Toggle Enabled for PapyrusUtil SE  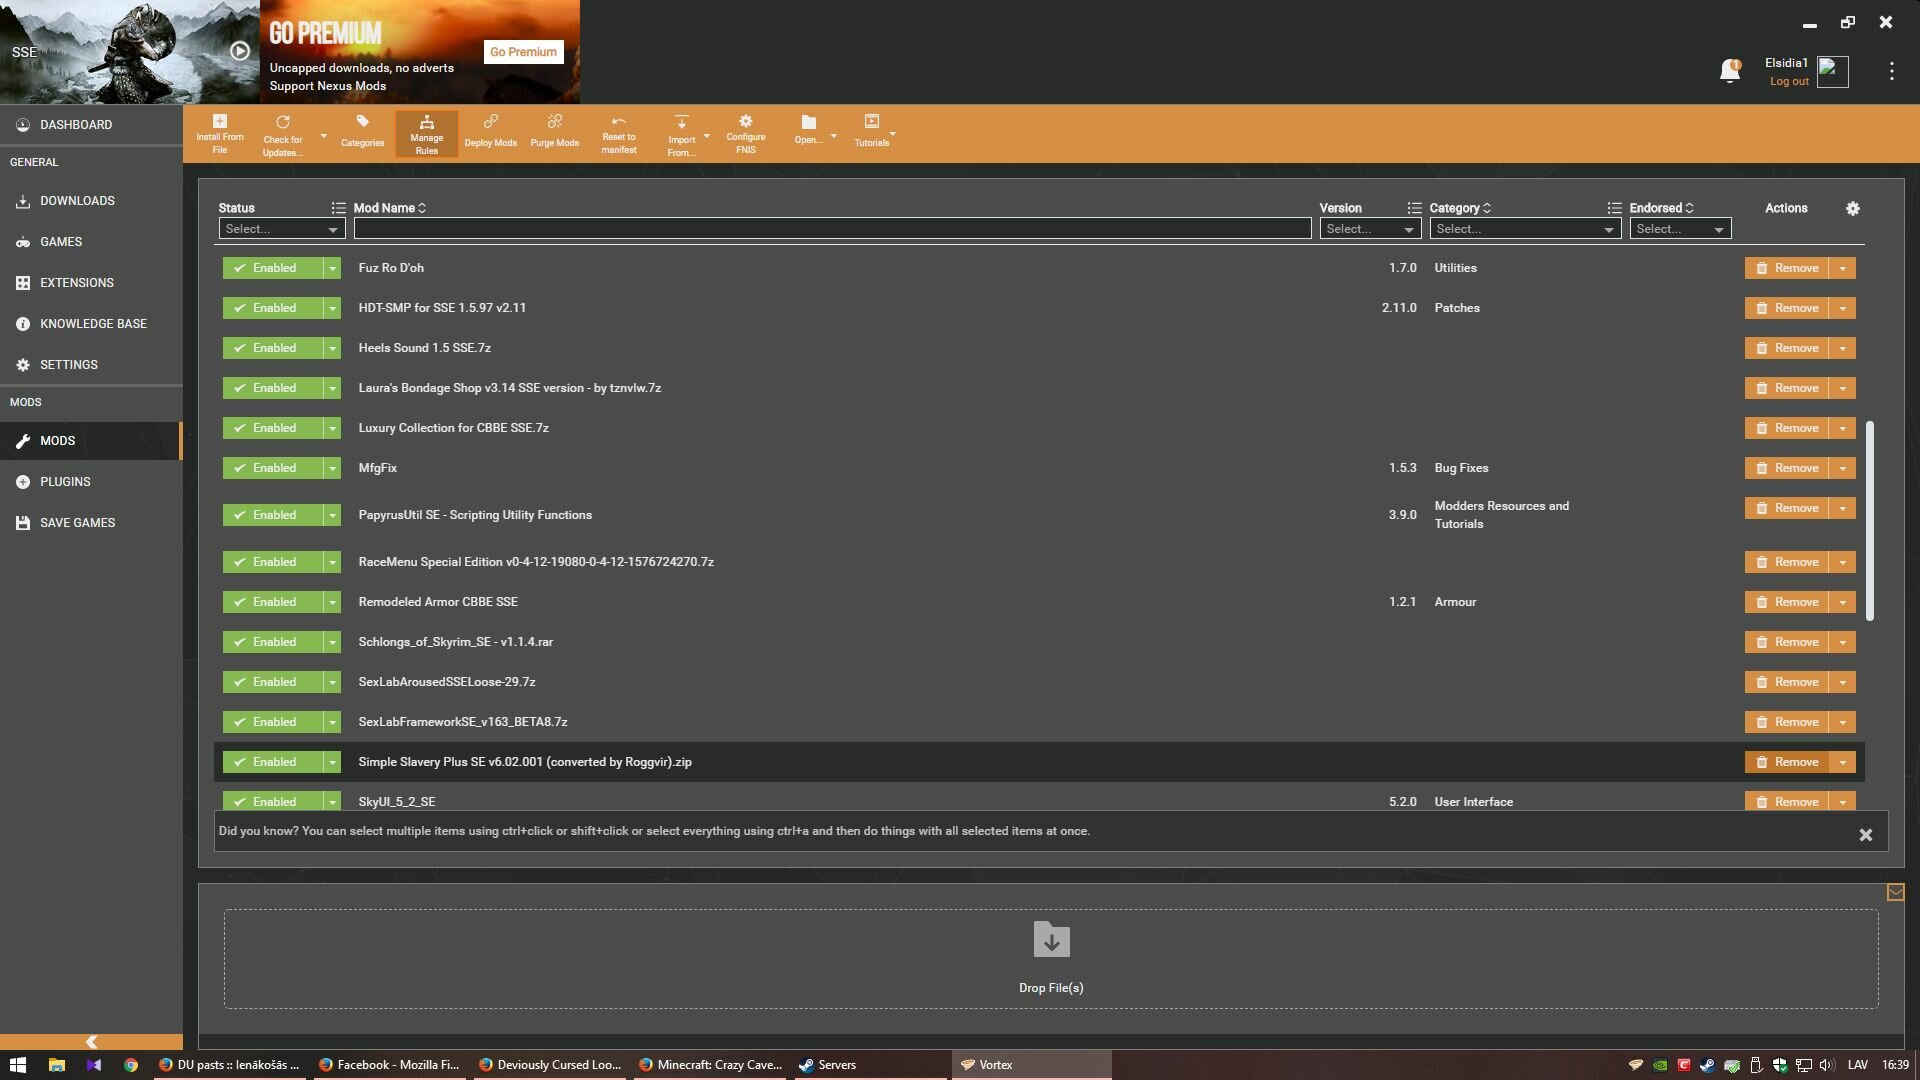point(272,515)
